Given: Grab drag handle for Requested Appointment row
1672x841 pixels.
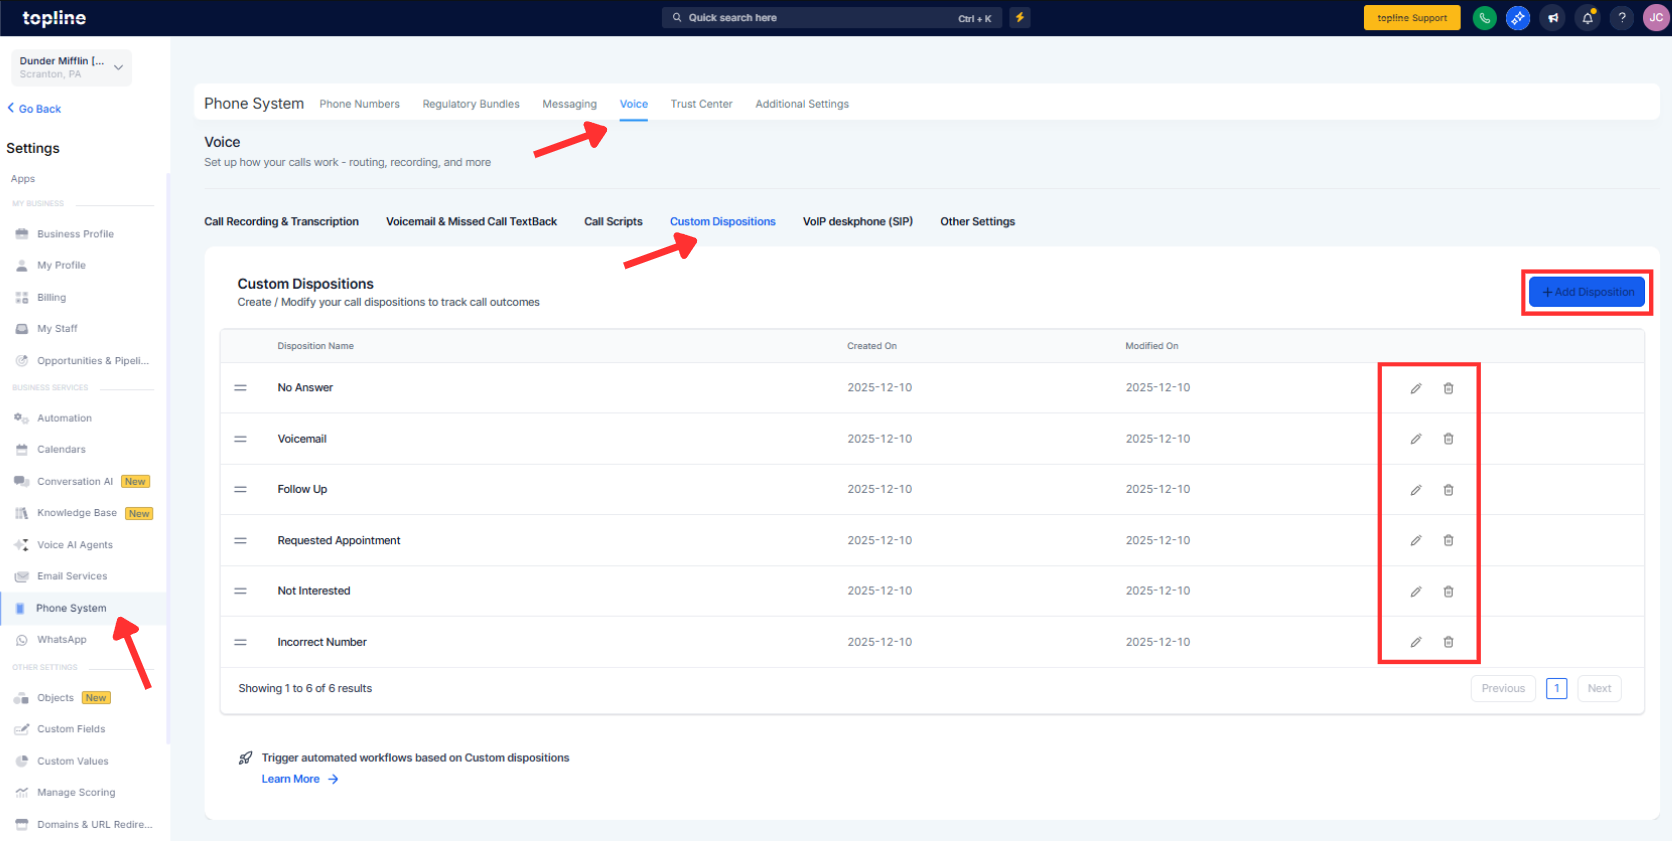Looking at the screenshot, I should point(240,541).
